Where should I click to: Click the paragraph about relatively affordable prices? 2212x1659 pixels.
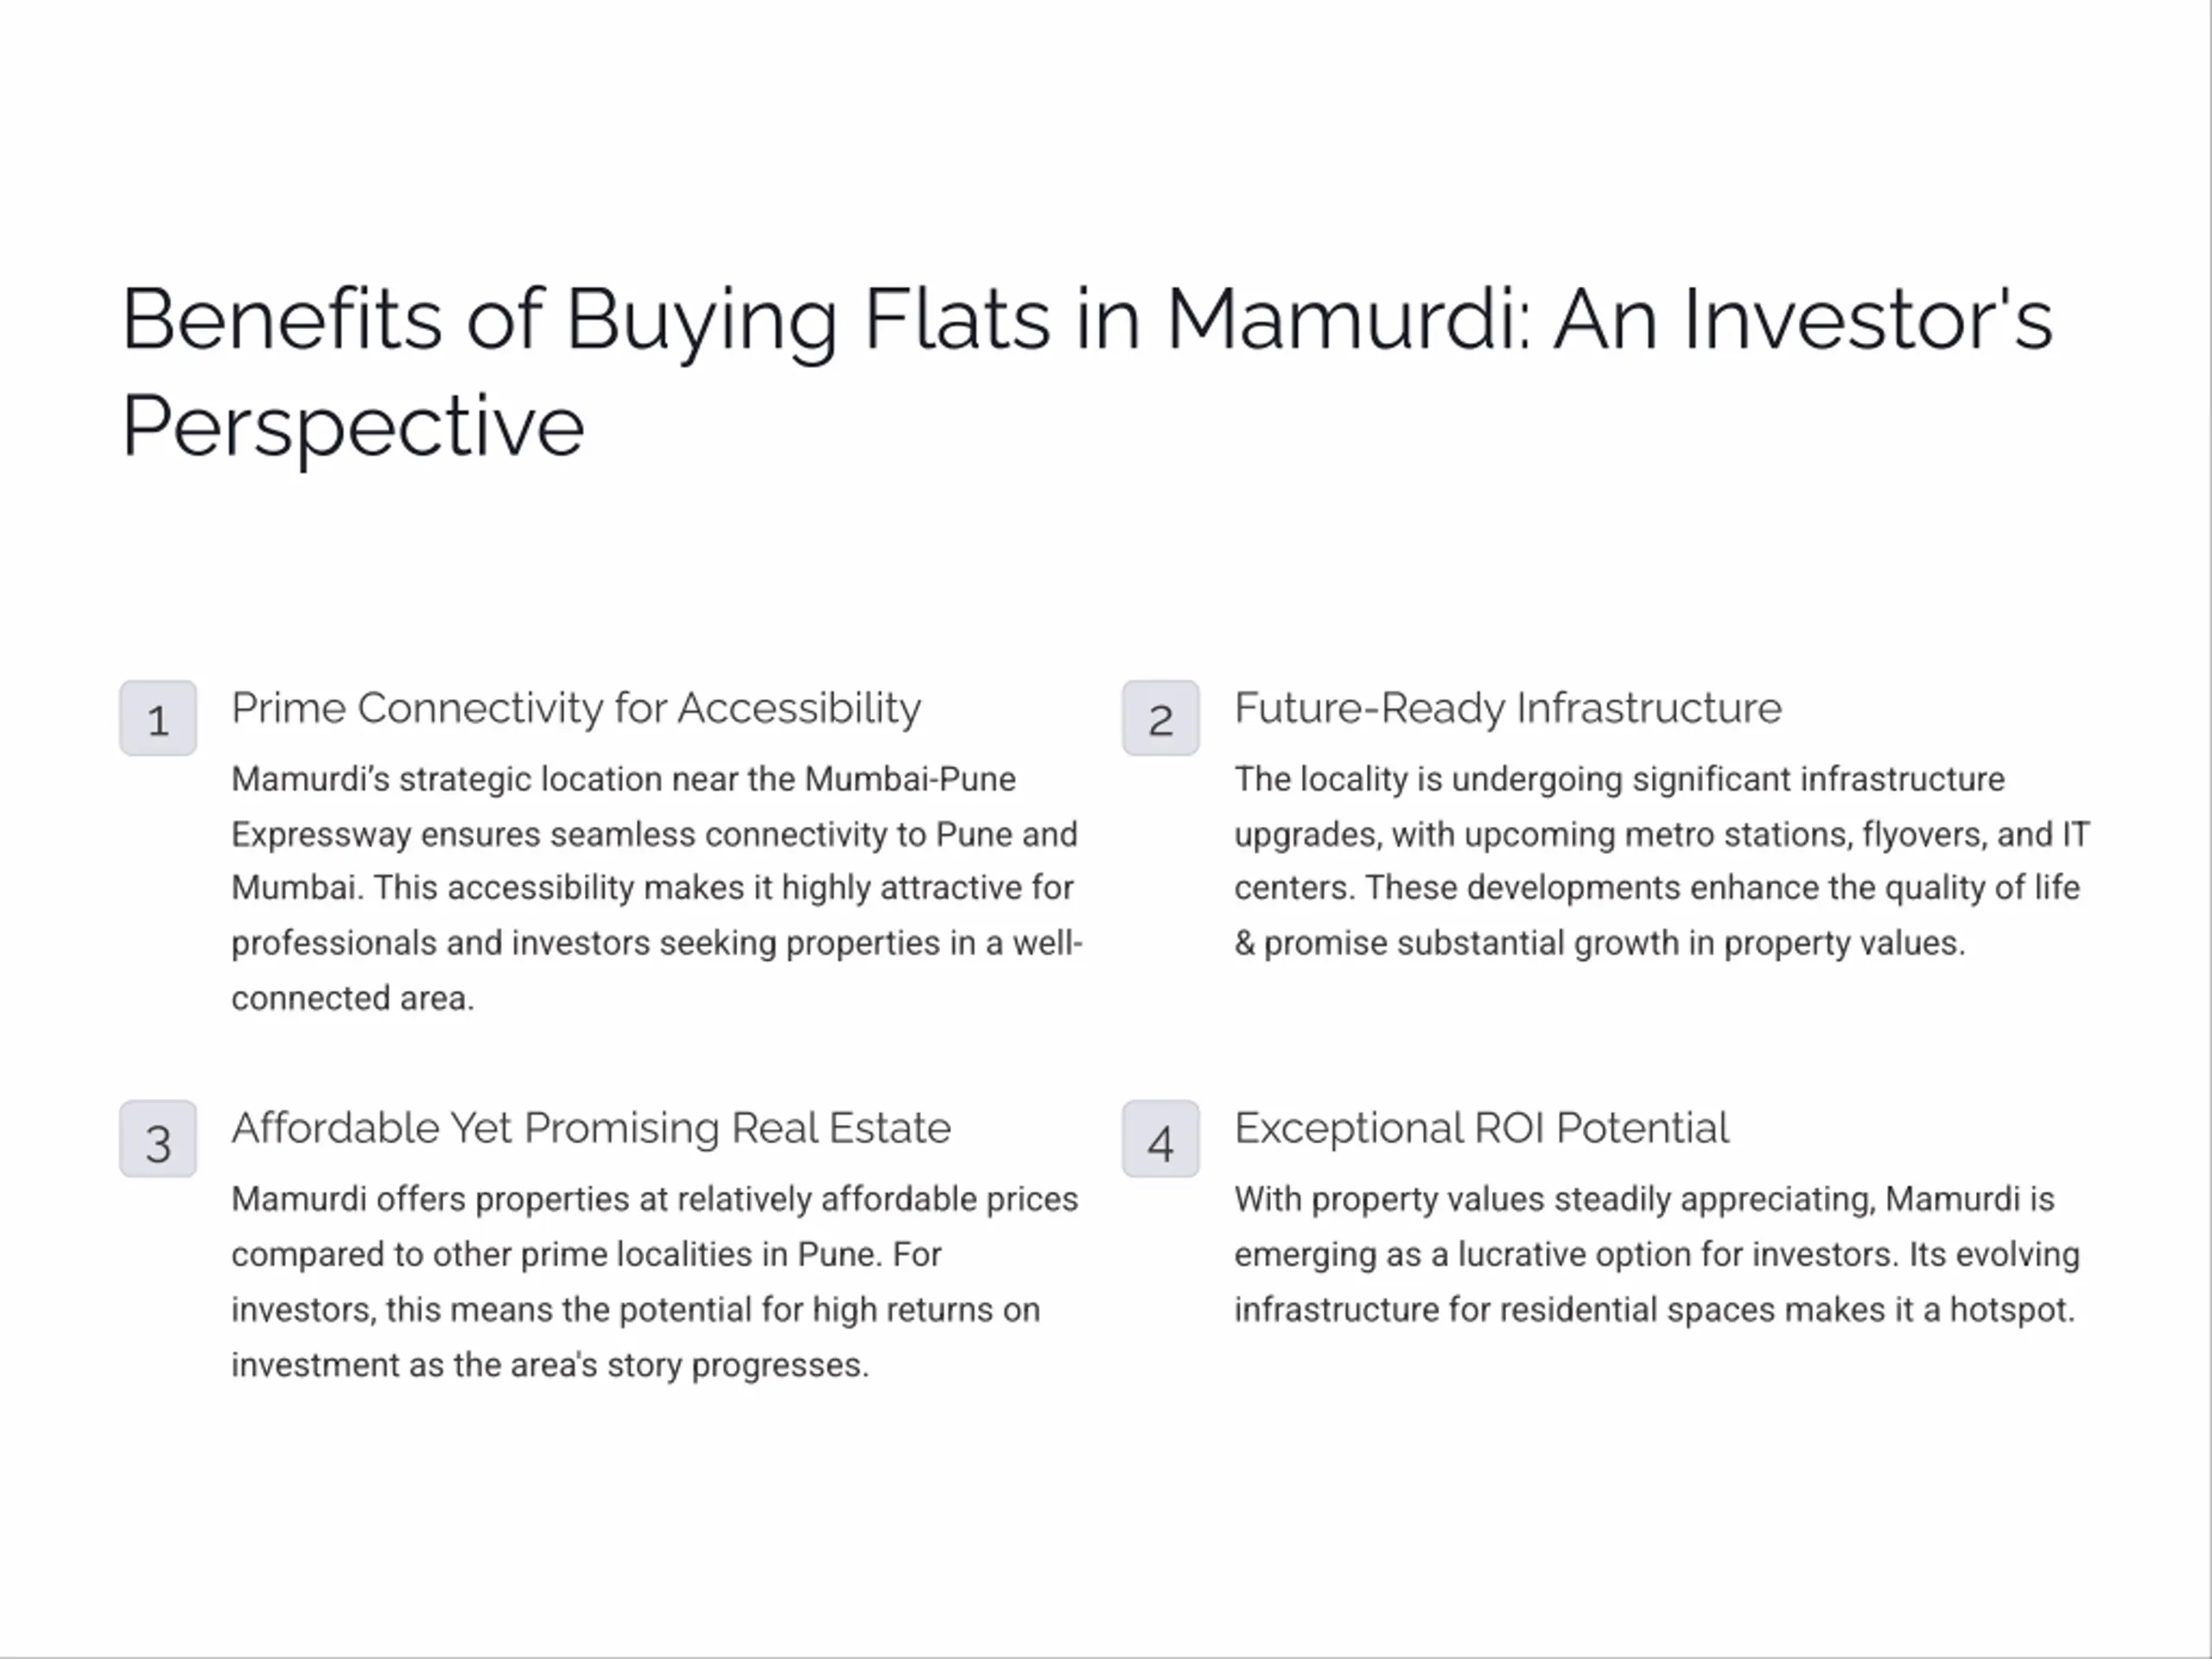coord(655,1282)
